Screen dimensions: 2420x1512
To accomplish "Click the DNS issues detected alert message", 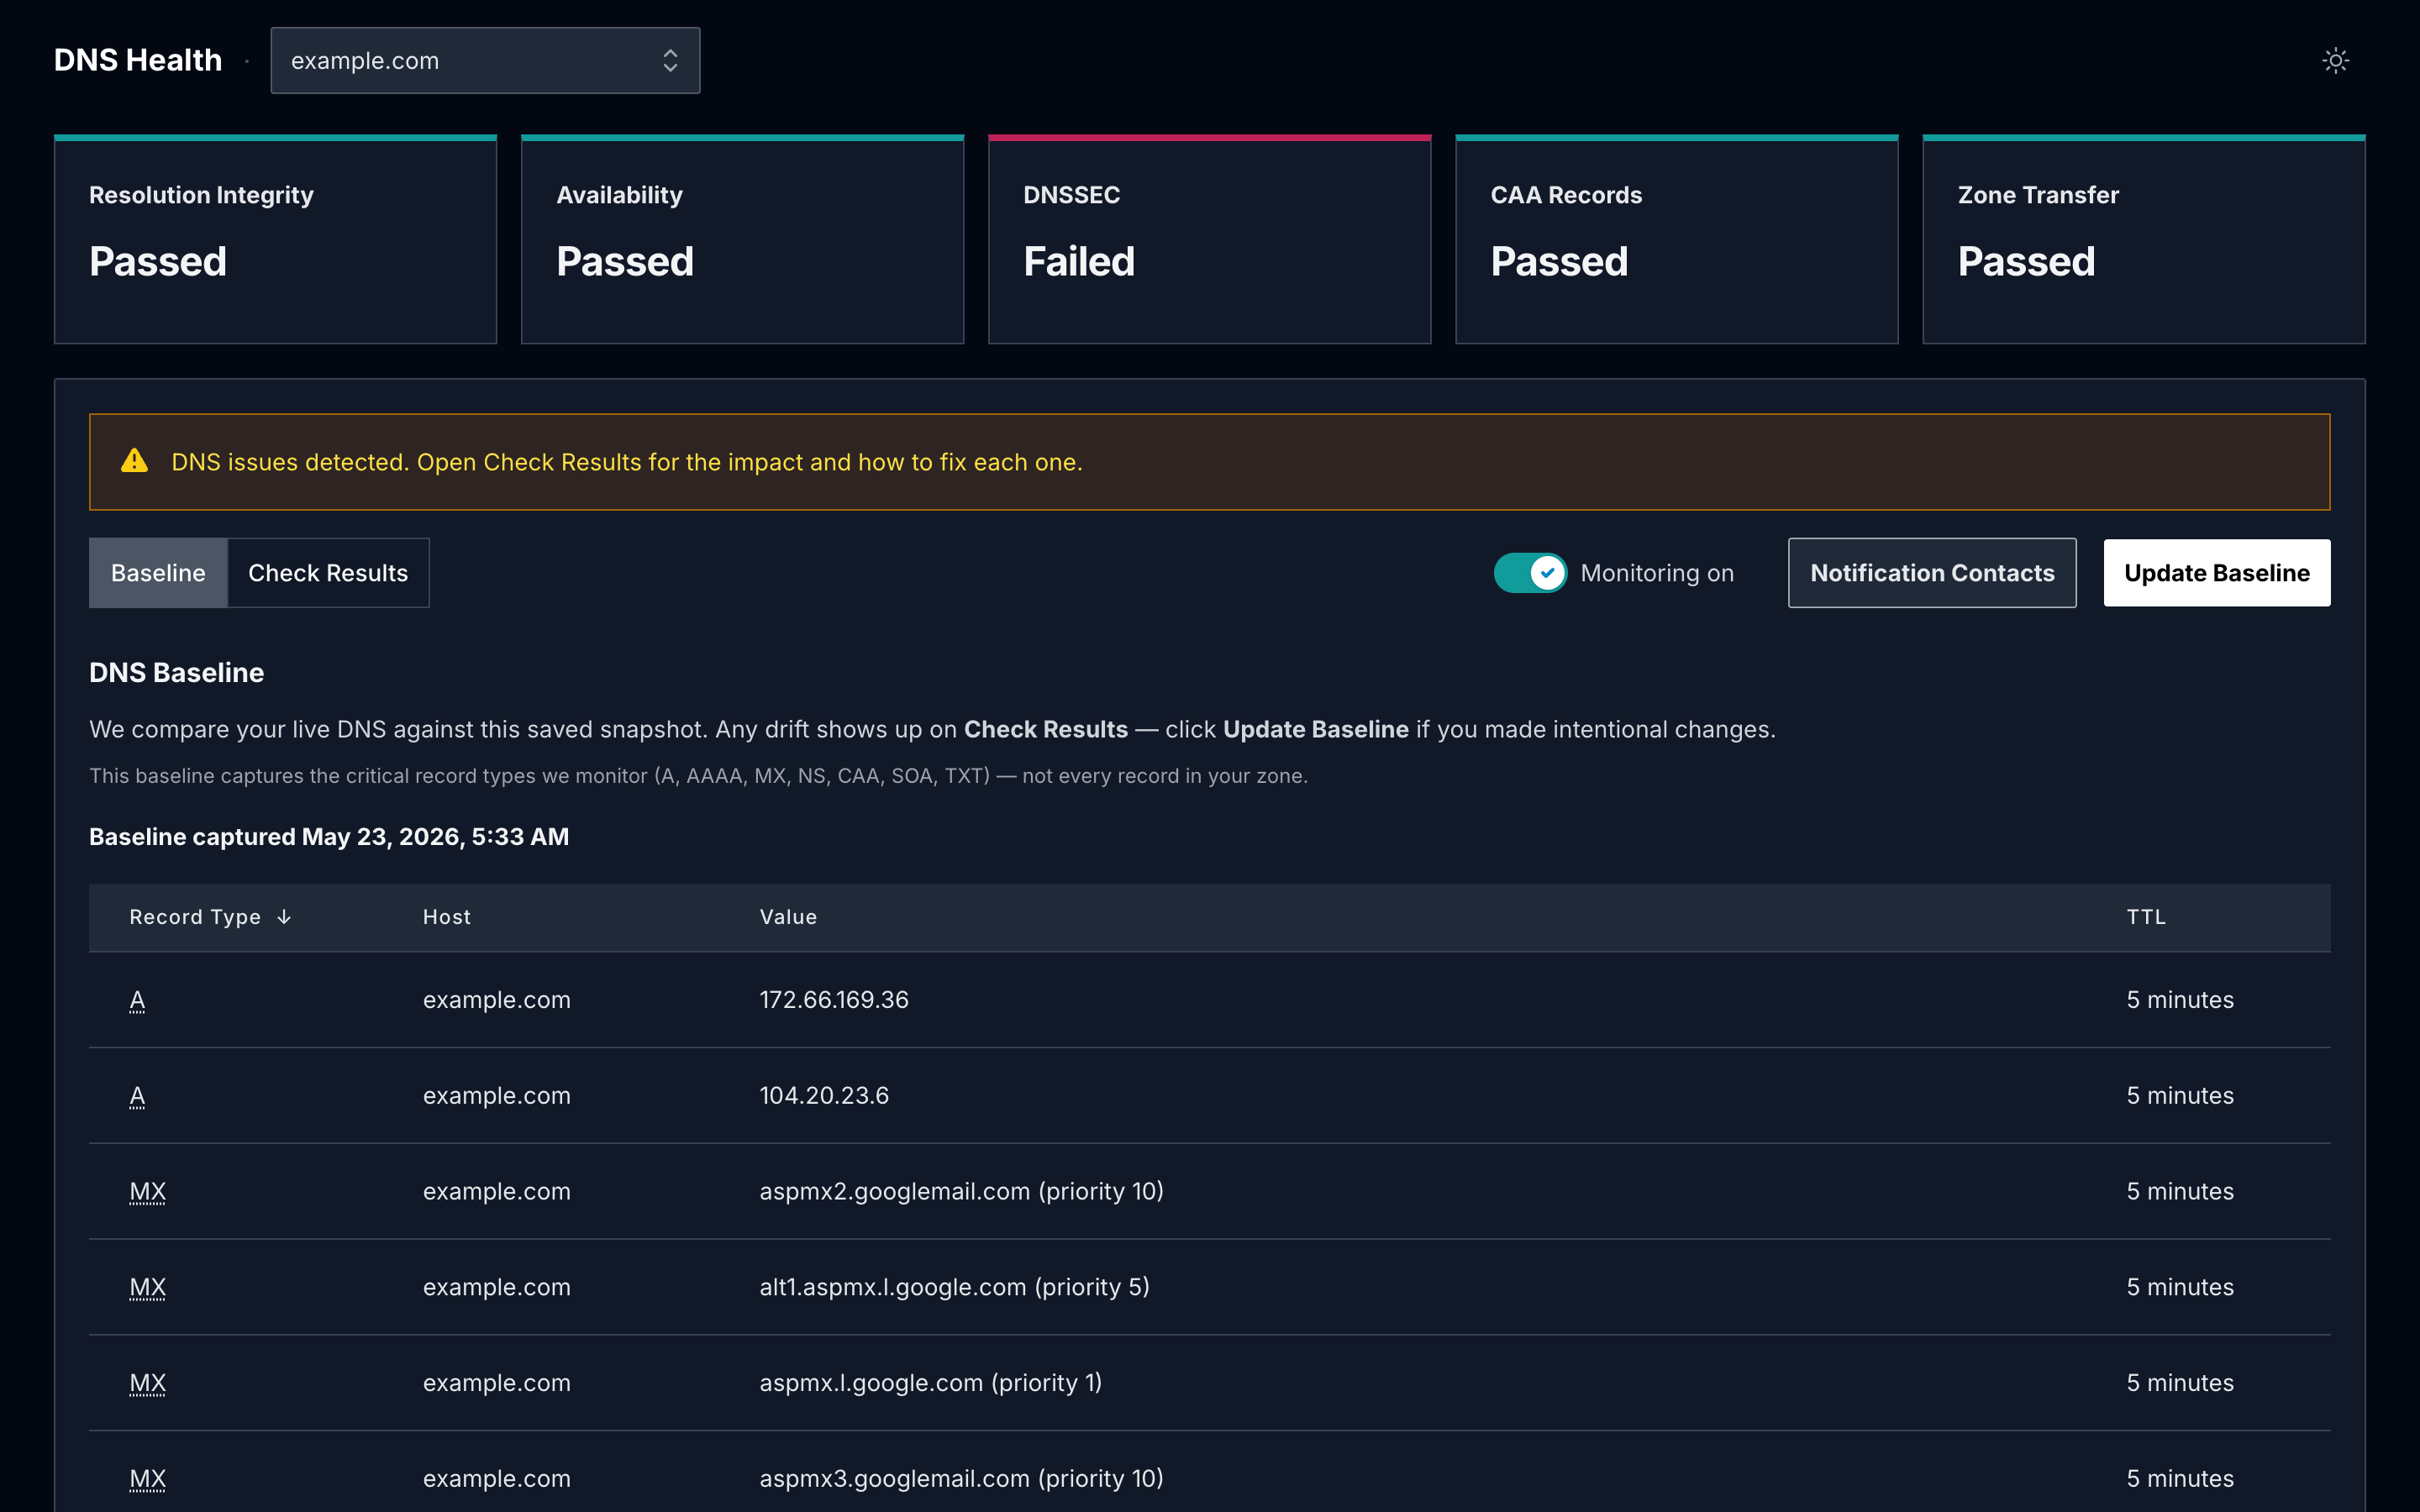I will 627,462.
